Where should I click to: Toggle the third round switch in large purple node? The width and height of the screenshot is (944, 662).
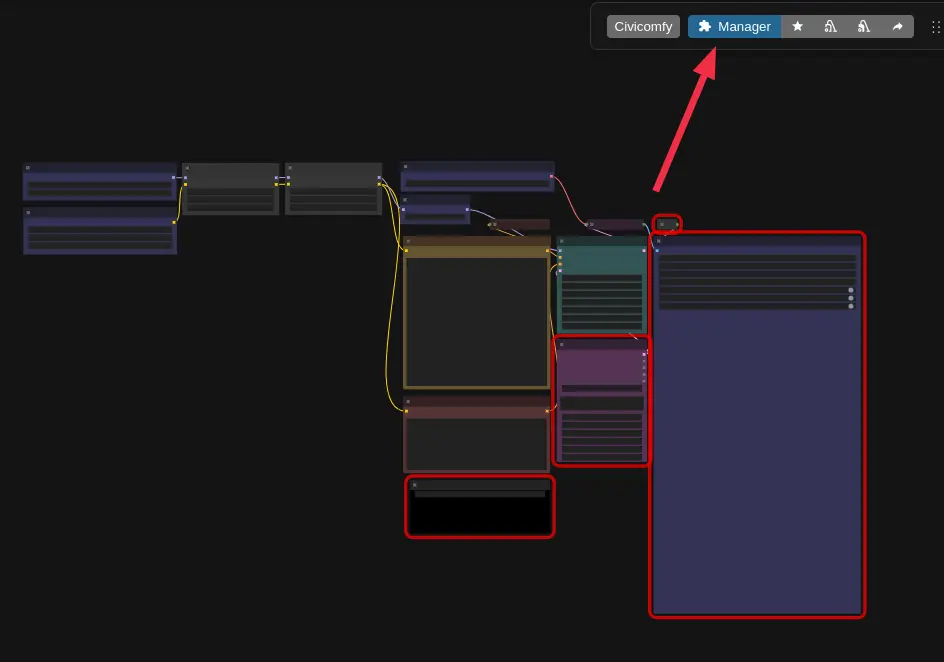pos(851,306)
